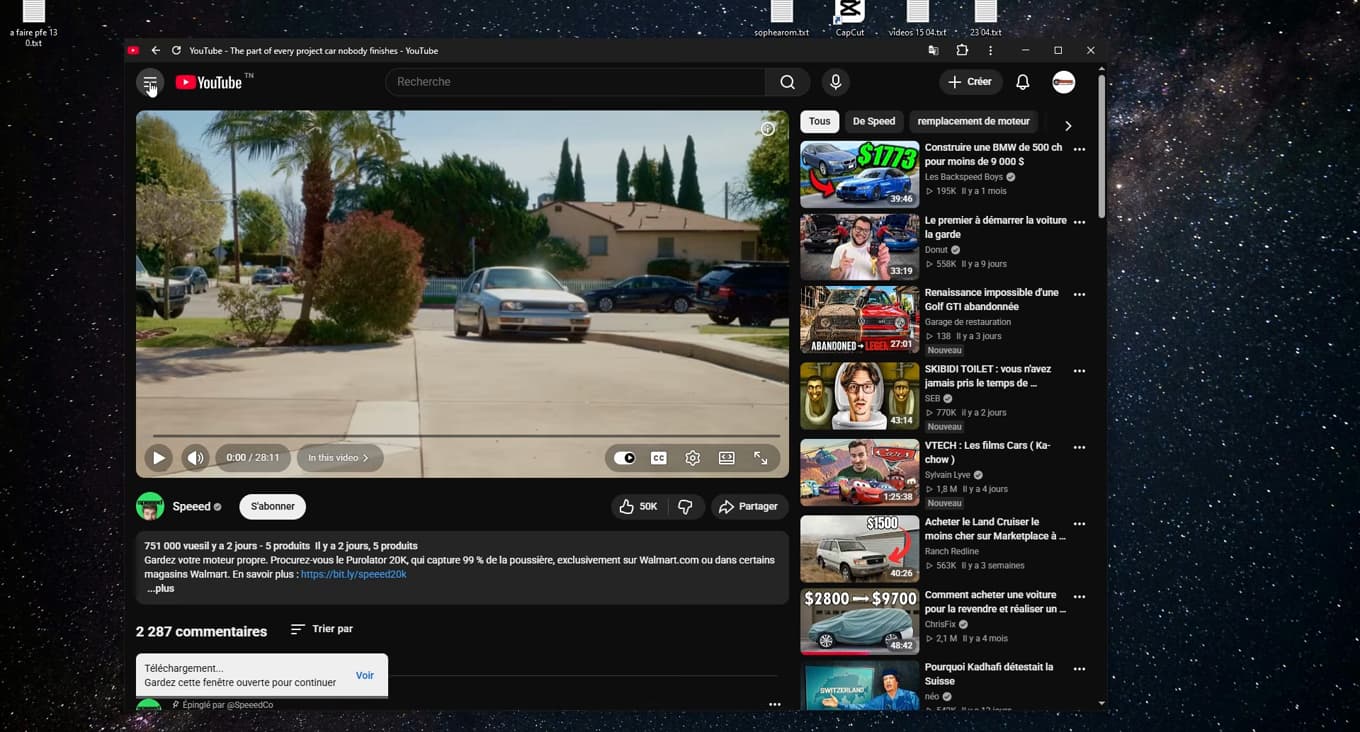Click the Créer button
The image size is (1360, 732).
970,82
